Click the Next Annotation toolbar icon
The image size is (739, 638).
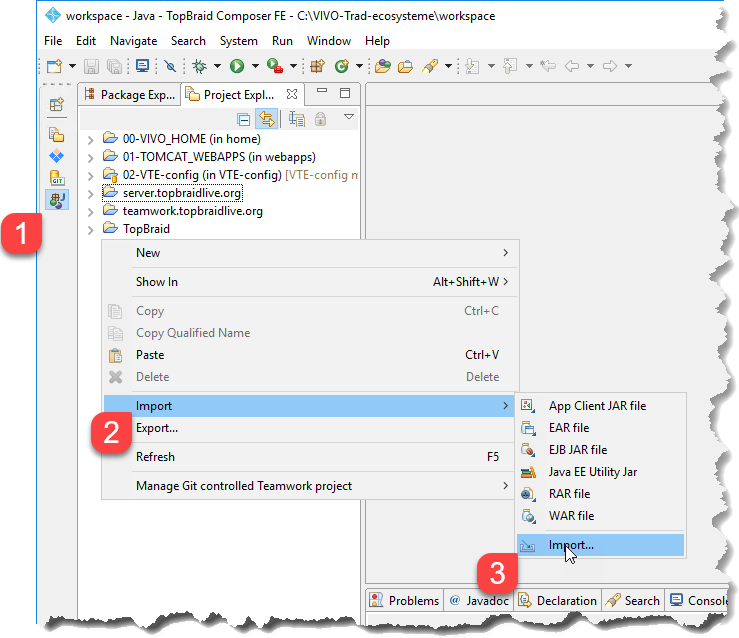point(472,66)
